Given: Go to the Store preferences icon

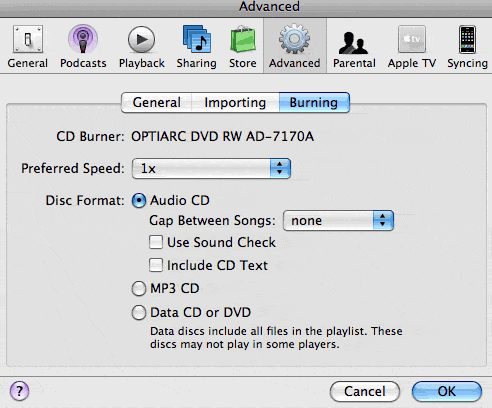Looking at the screenshot, I should tap(243, 39).
